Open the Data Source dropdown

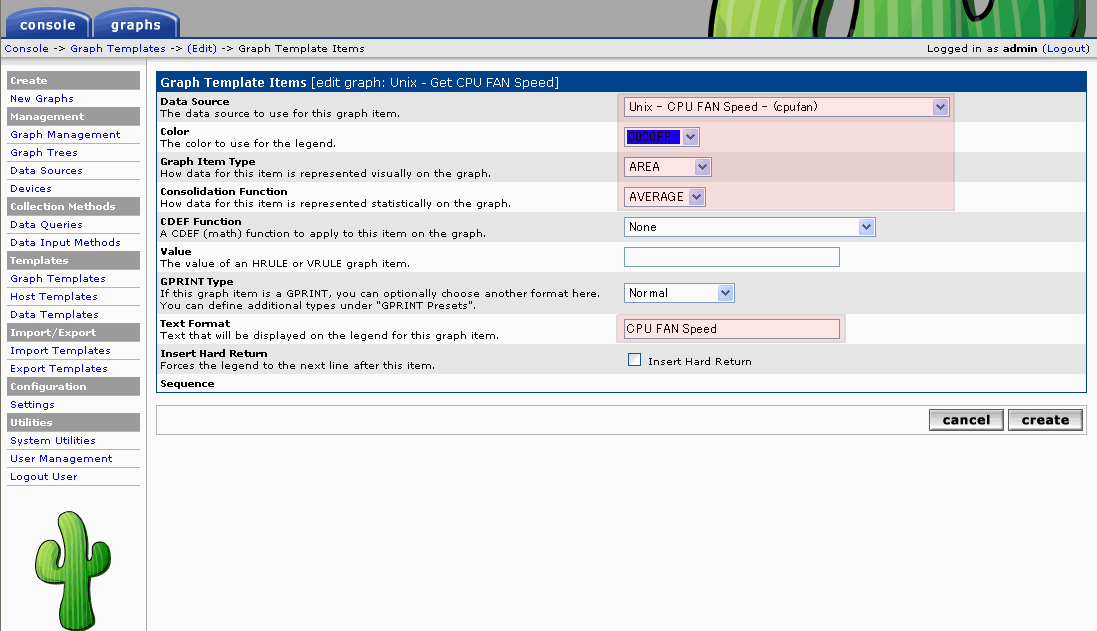[786, 107]
